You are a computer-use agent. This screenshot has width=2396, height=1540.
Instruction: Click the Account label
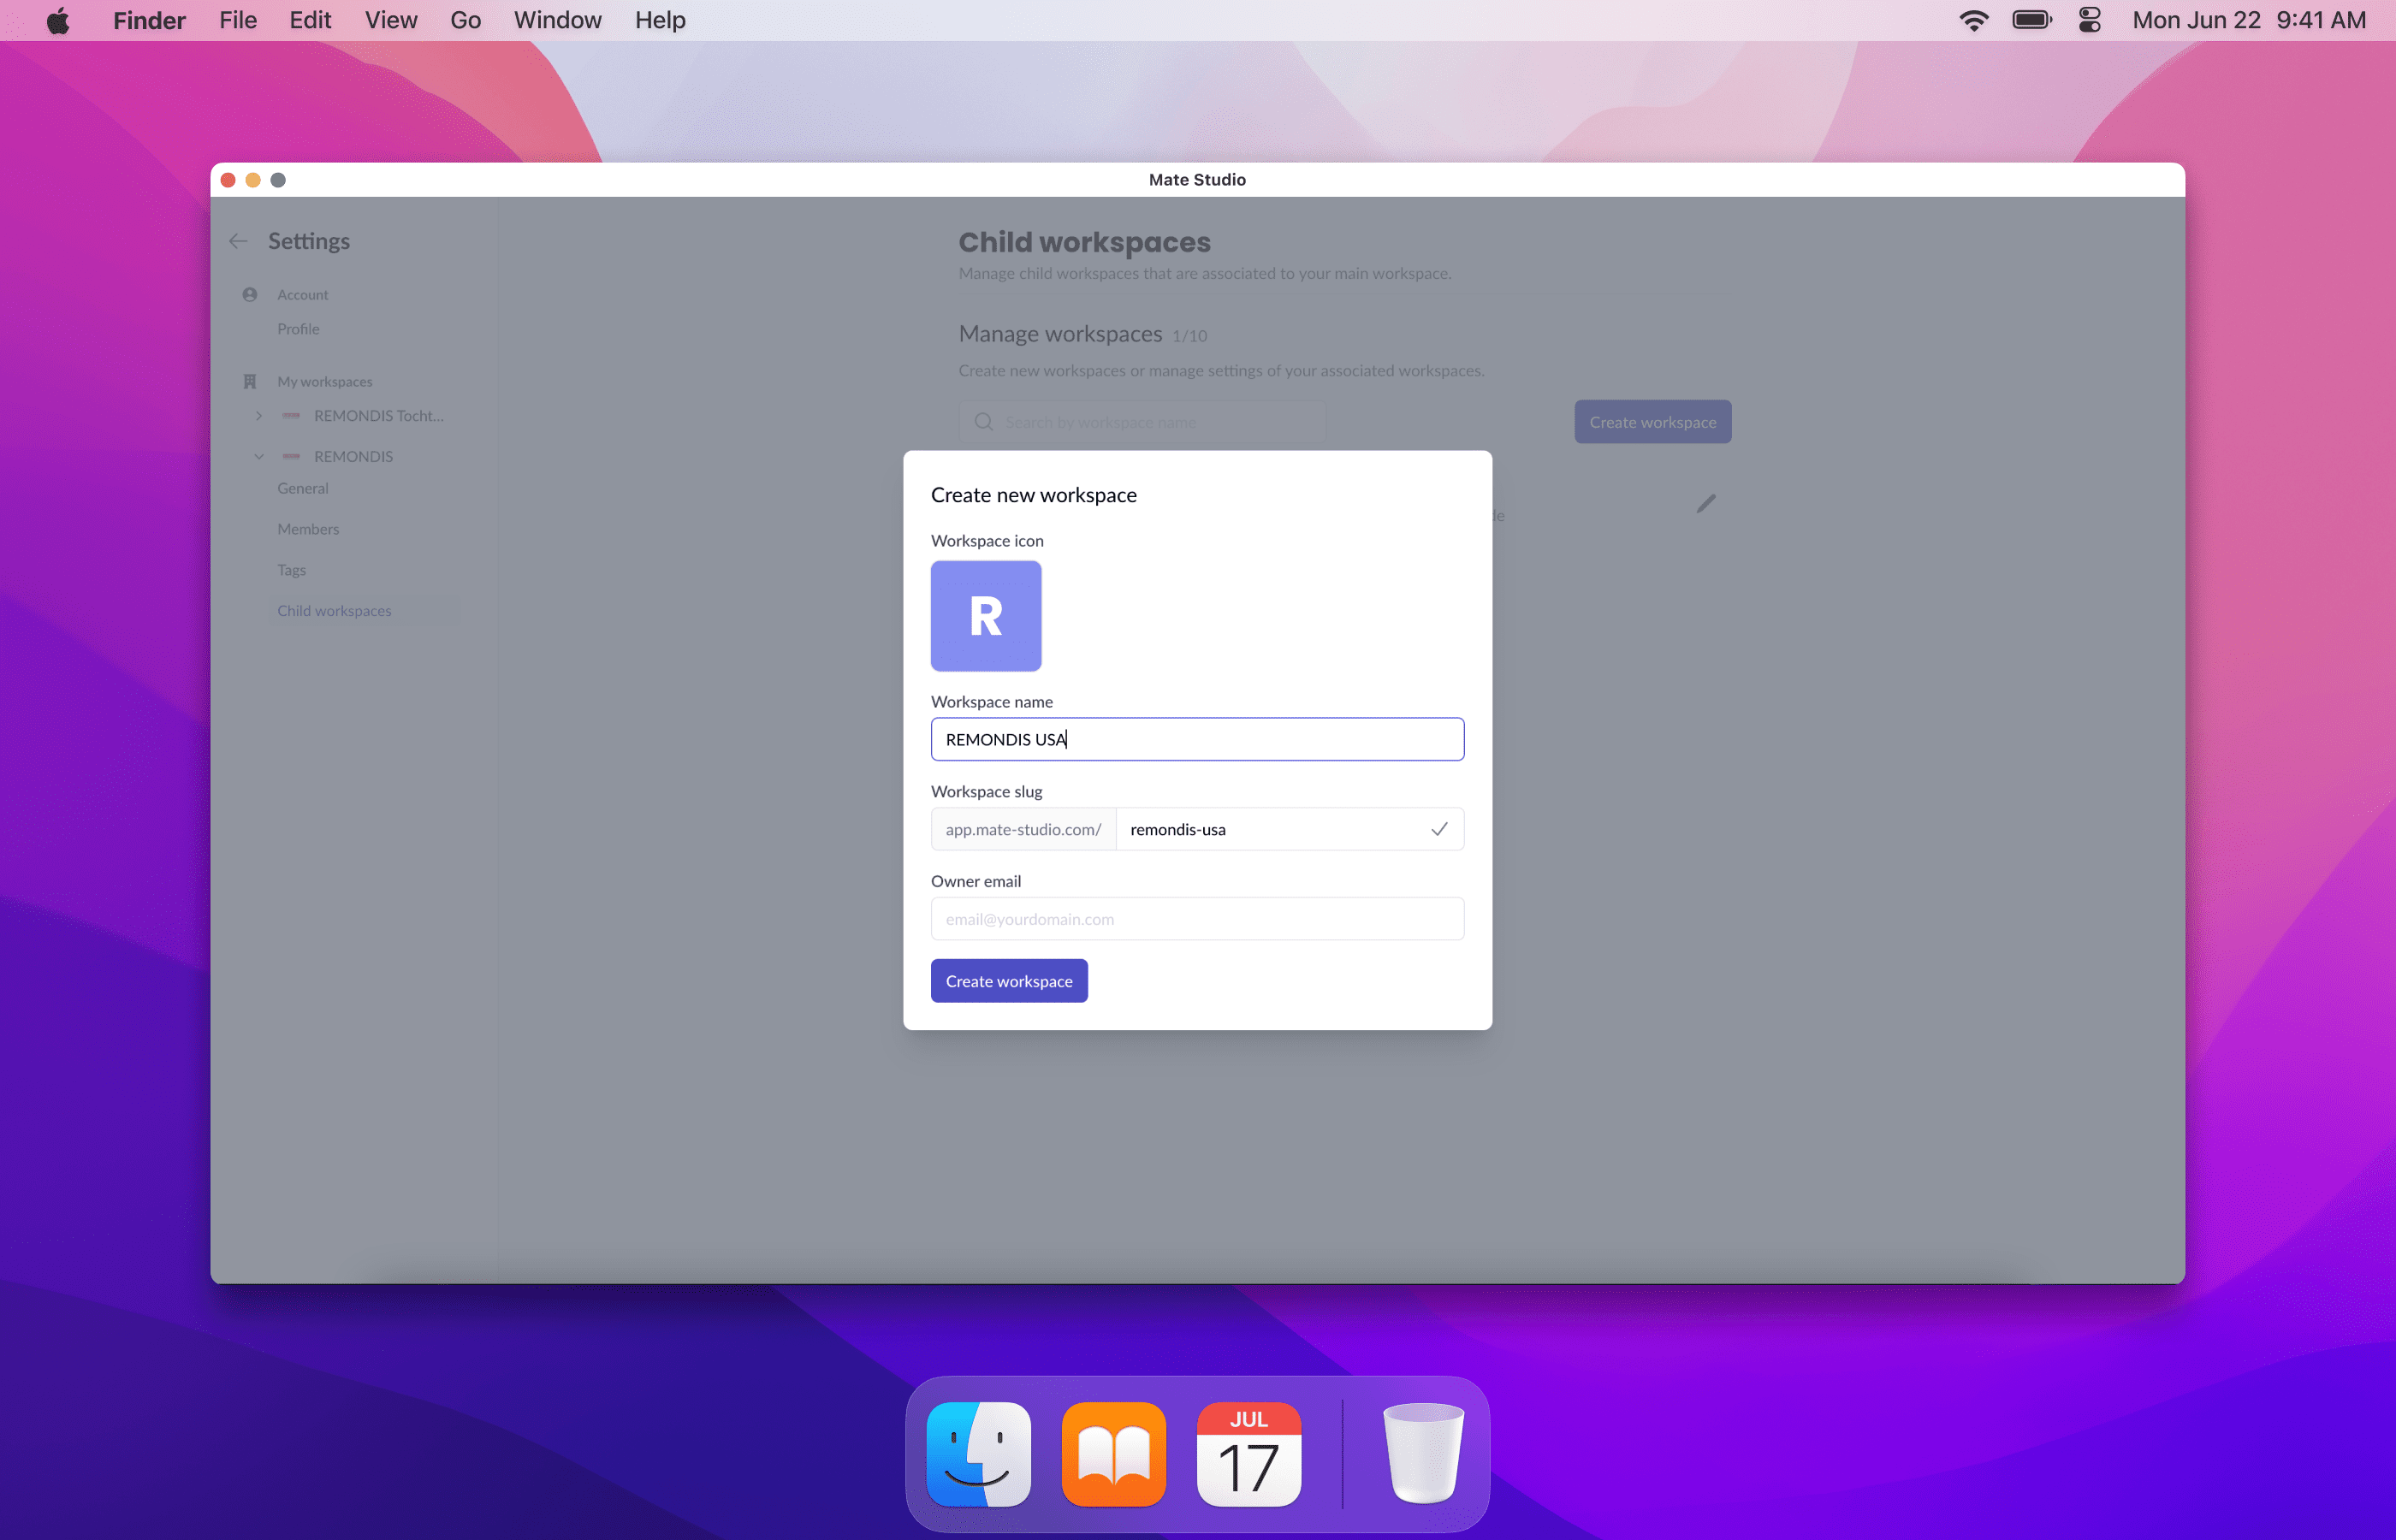click(x=302, y=295)
